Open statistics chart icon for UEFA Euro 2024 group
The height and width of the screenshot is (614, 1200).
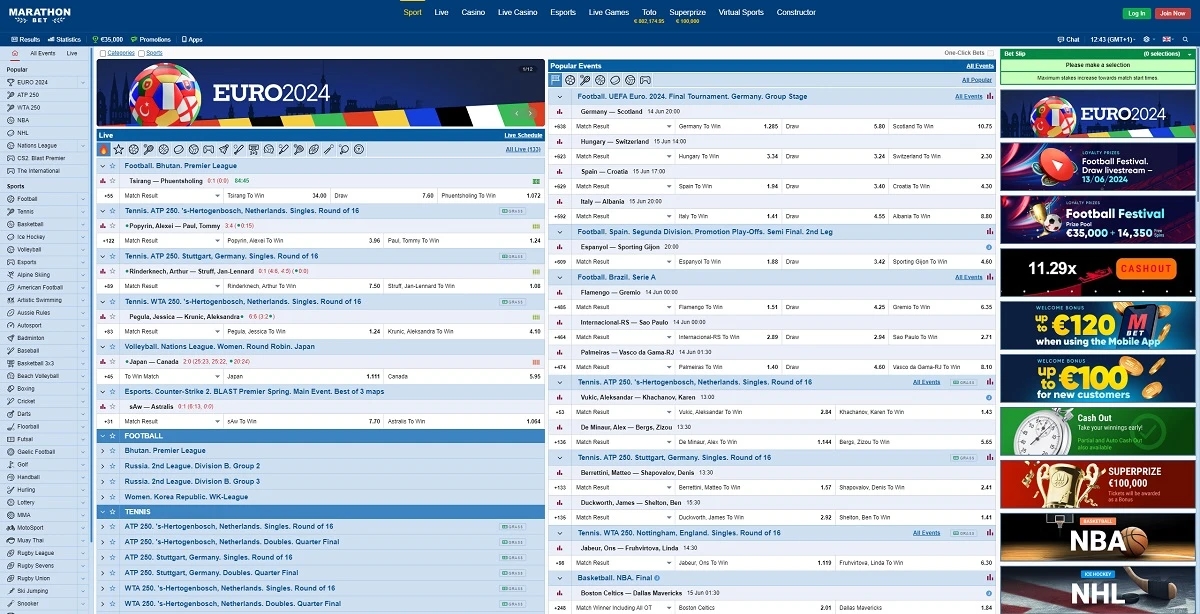coord(990,97)
